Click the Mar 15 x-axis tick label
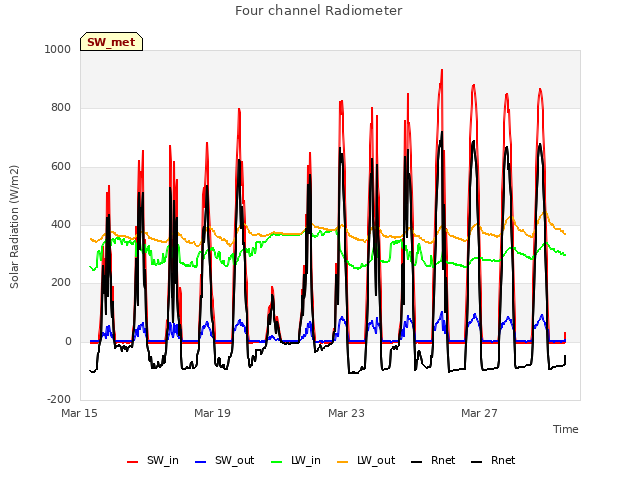 80,413
